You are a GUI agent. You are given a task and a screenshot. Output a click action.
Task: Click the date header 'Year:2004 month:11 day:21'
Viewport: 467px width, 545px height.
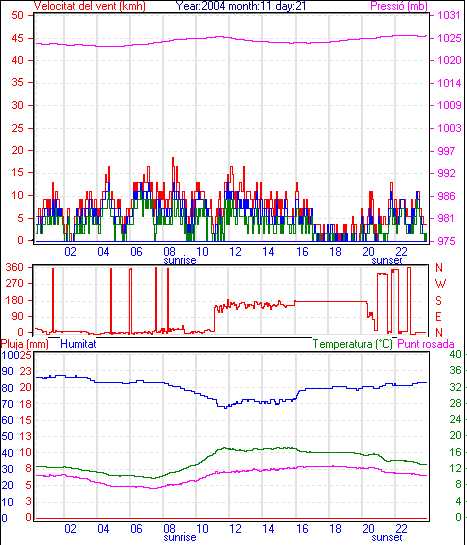240,6
